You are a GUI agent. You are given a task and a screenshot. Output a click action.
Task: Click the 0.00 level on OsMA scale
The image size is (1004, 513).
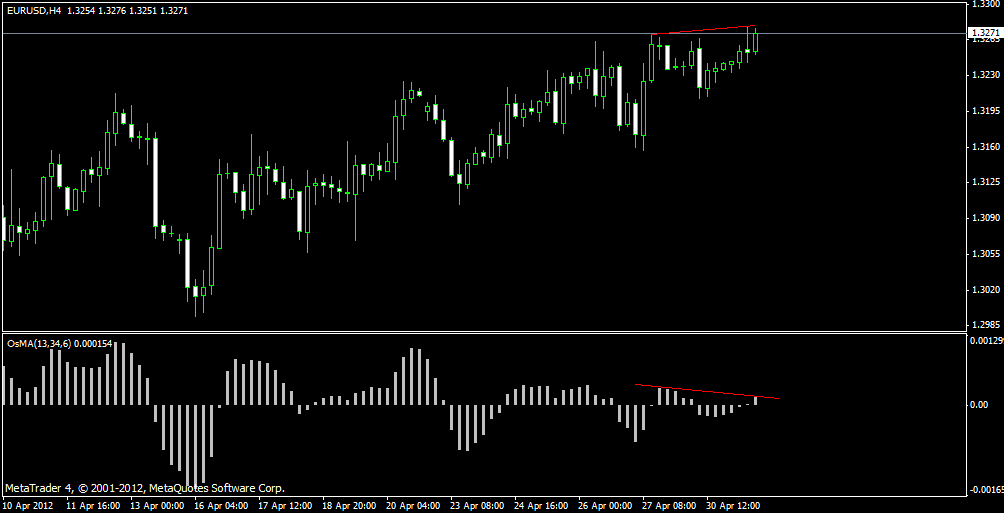click(981, 405)
